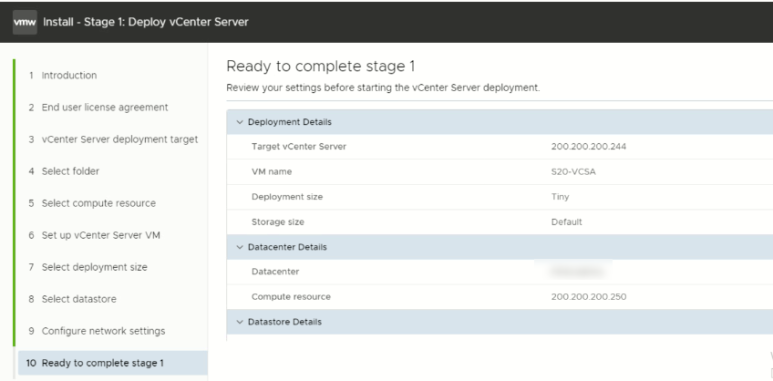
Task: Select step 10 Ready to complete stage 1
Action: [113, 363]
